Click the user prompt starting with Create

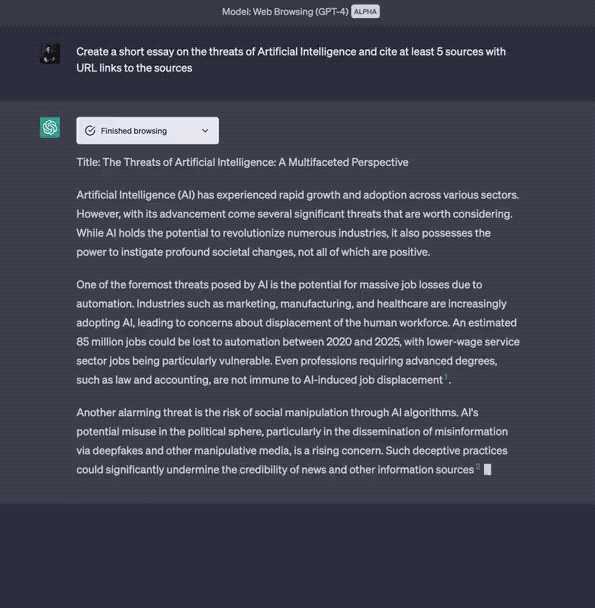pos(291,60)
